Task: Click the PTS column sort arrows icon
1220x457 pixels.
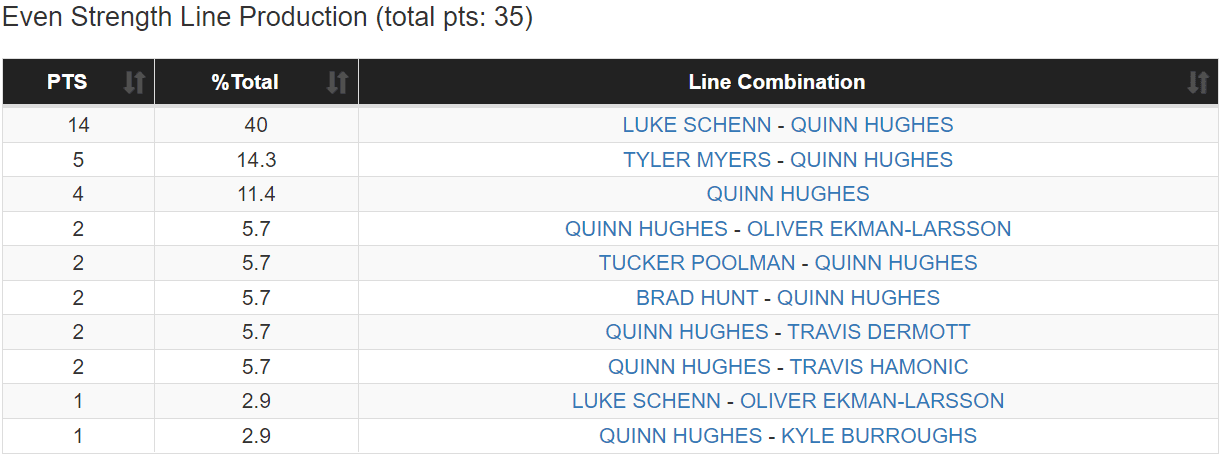Action: click(x=134, y=83)
